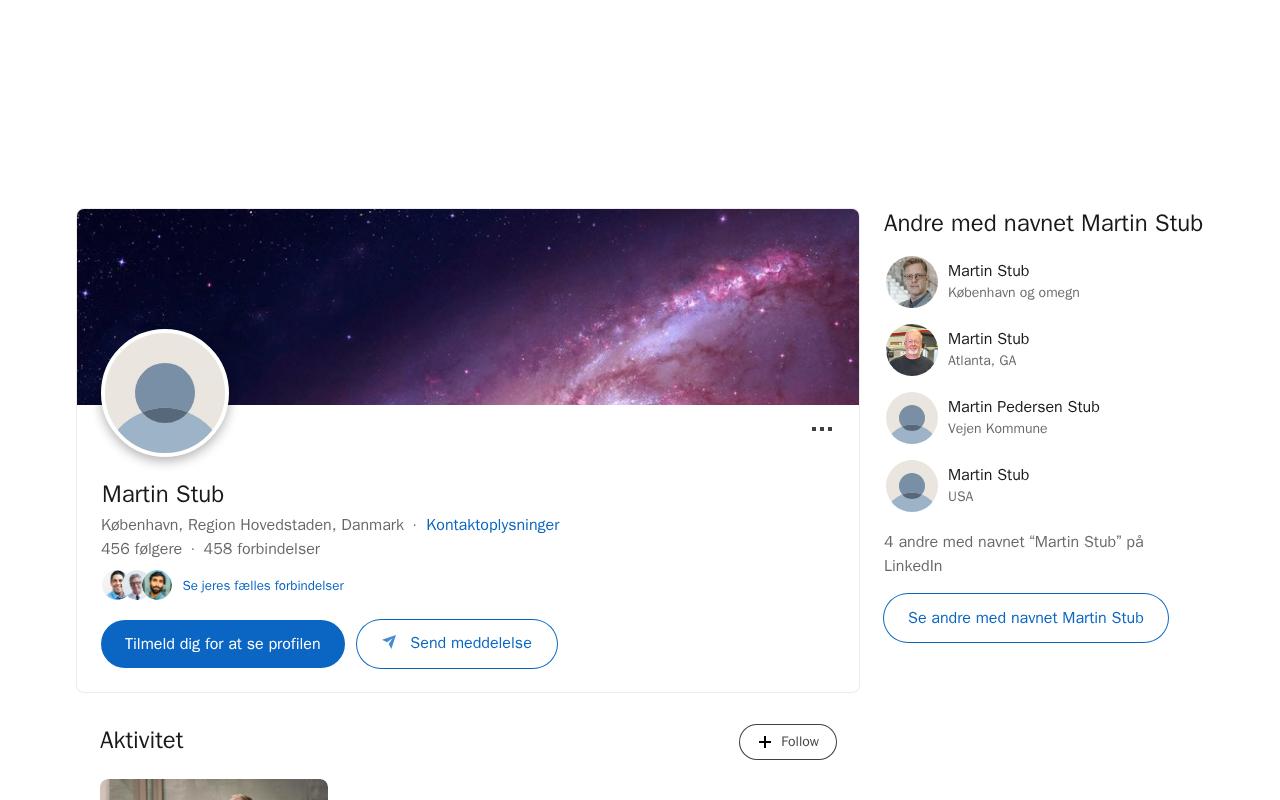This screenshot has height=800, width=1280.
Task: Click Tilmeld dig for at se profilen
Action: (223, 644)
